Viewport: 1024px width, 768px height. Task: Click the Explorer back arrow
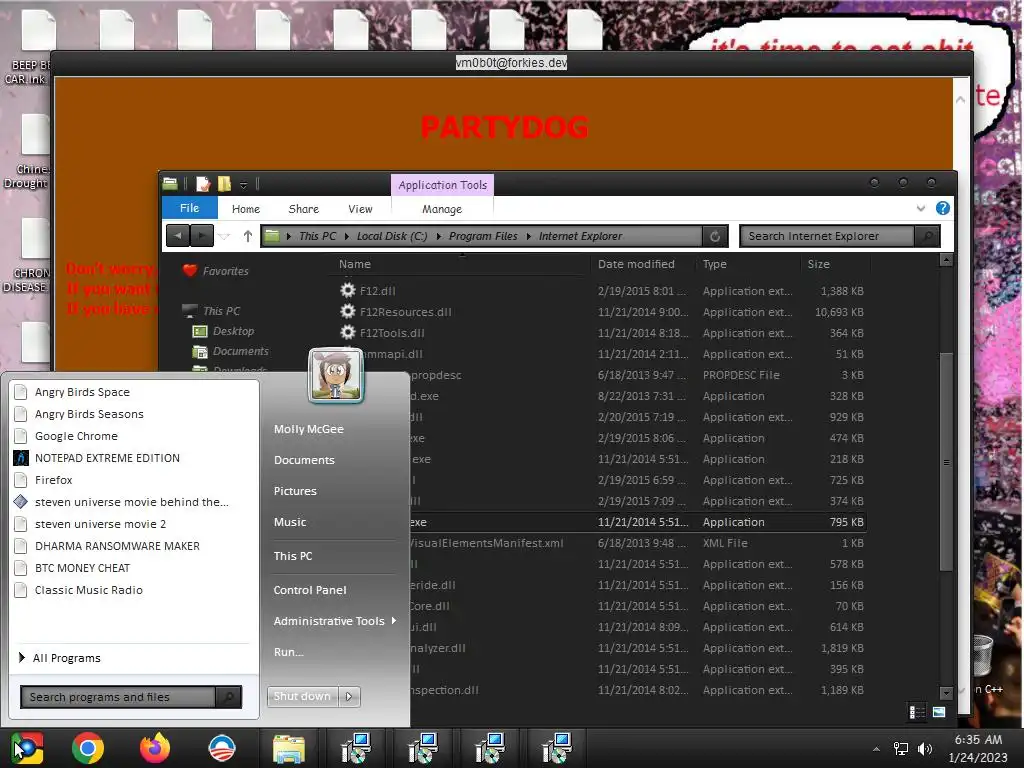[178, 236]
